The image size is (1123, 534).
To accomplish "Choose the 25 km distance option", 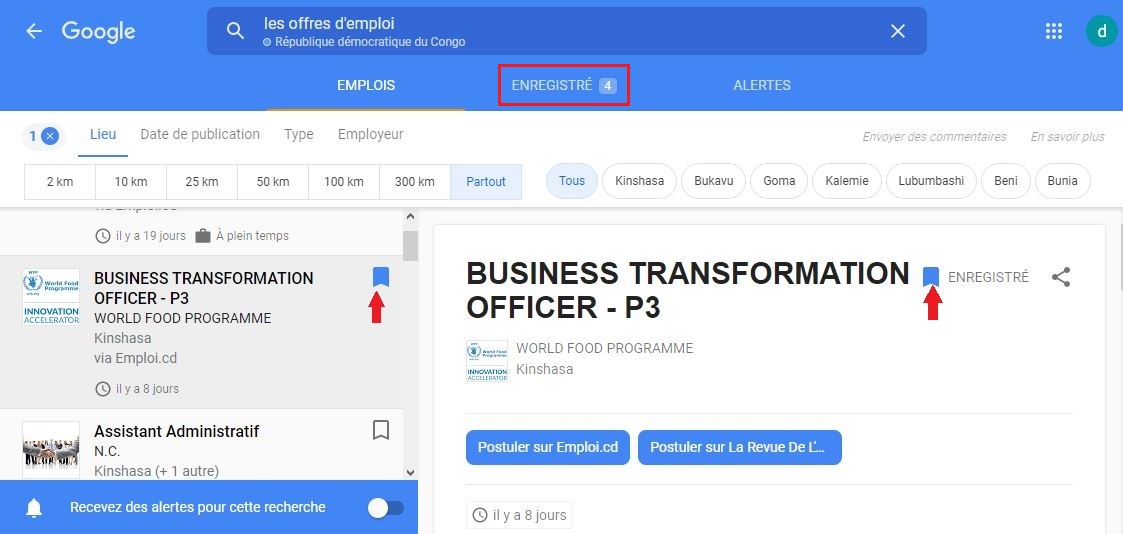I will click(202, 182).
